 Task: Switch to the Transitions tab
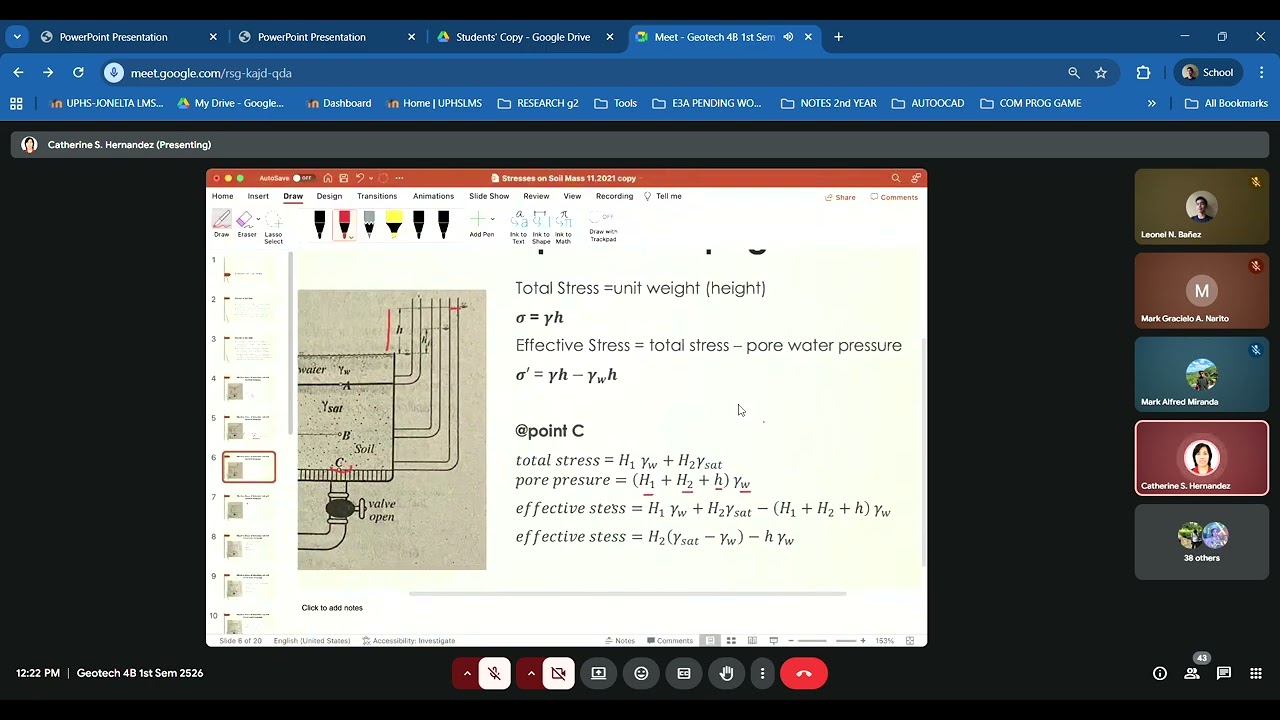click(x=377, y=196)
